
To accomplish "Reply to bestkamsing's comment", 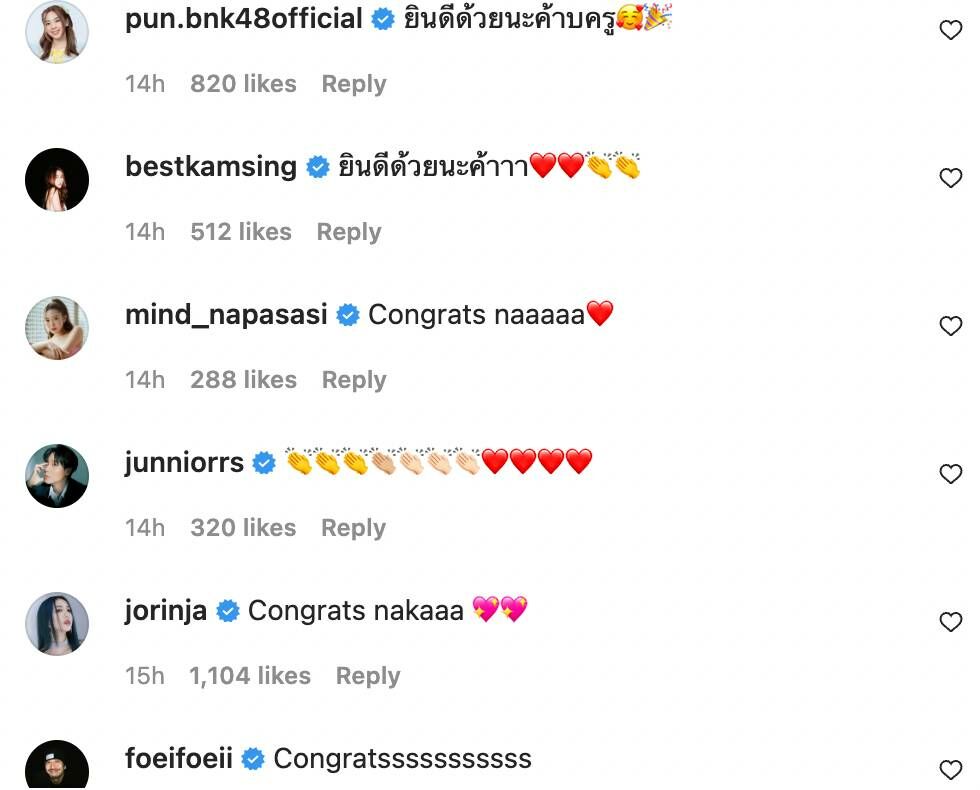I will coord(348,232).
